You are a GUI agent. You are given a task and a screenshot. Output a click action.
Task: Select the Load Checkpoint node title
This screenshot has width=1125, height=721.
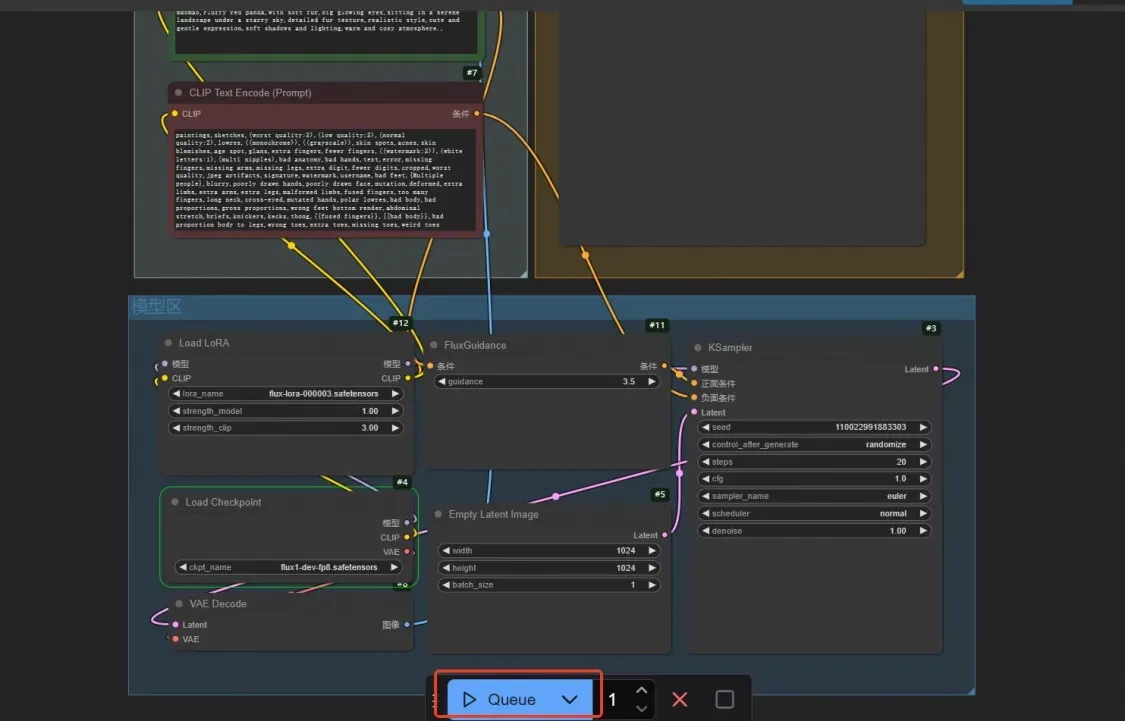[223, 502]
